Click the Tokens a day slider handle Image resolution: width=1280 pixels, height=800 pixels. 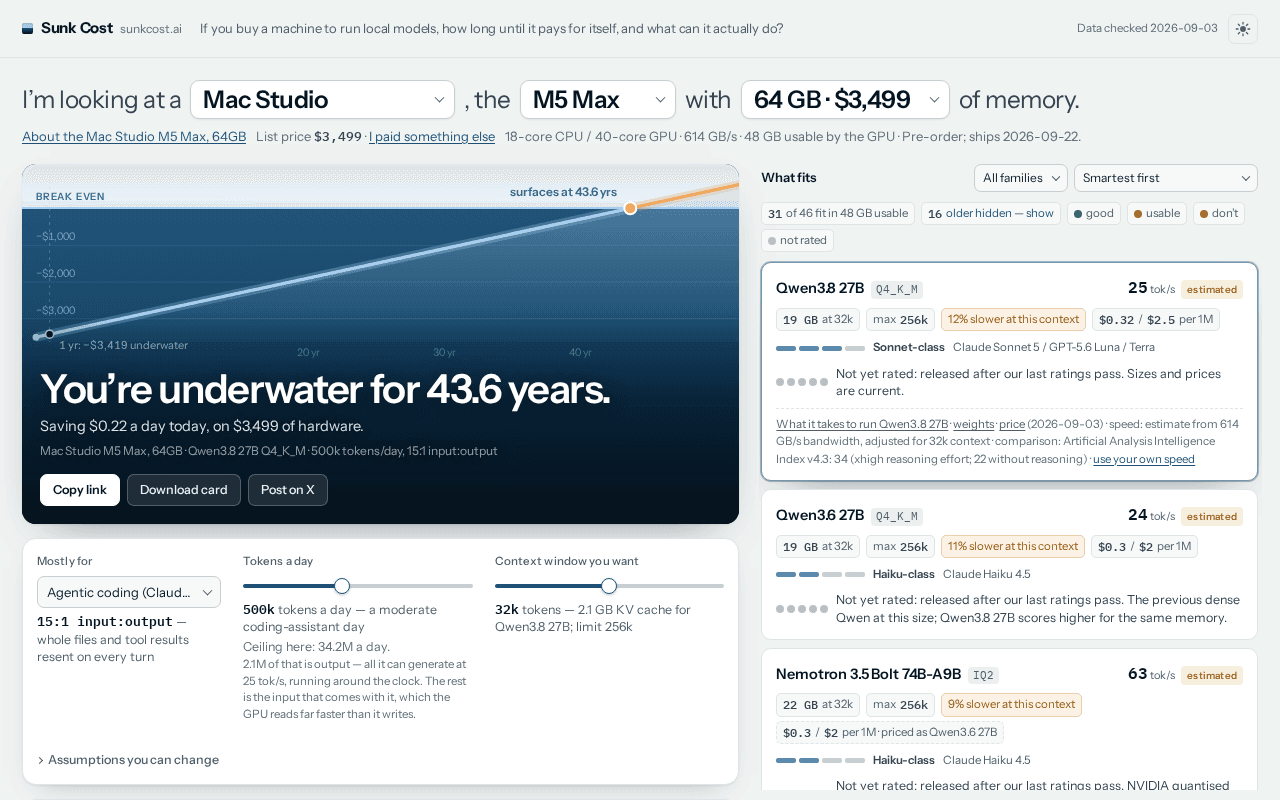point(342,586)
